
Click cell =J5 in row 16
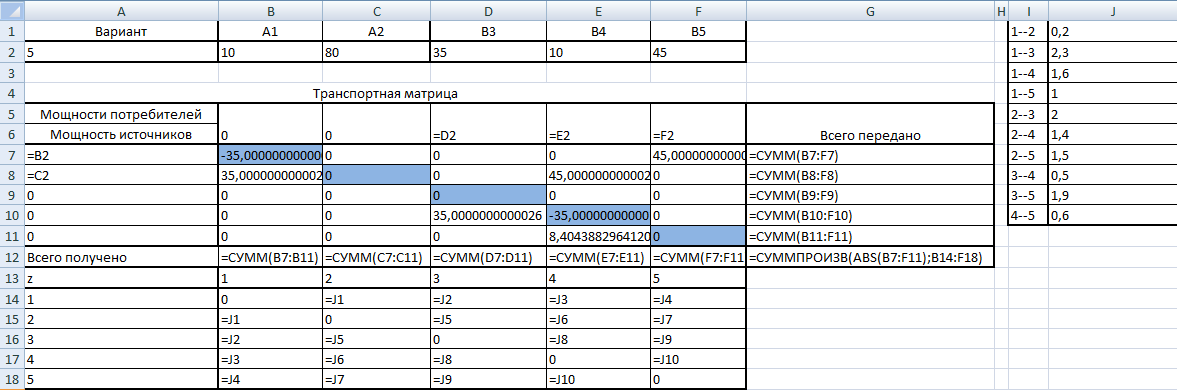(x=377, y=339)
